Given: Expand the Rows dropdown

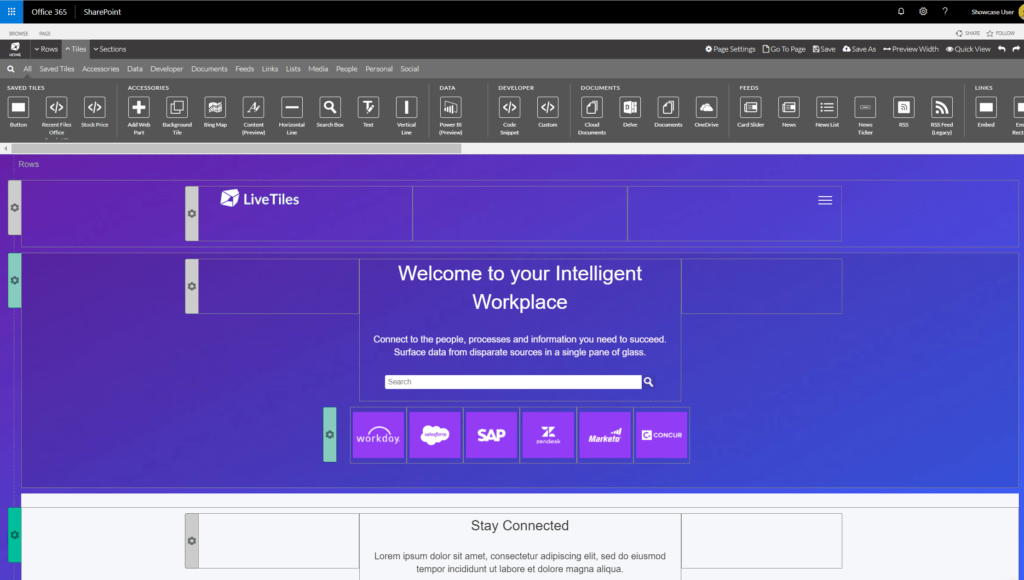Looking at the screenshot, I should coord(46,49).
